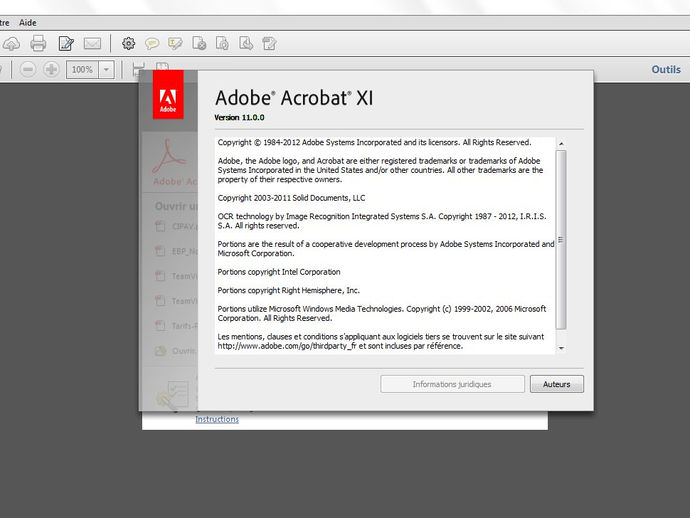Image resolution: width=690 pixels, height=518 pixels.
Task: Open the Aide menu
Action: [28, 22]
